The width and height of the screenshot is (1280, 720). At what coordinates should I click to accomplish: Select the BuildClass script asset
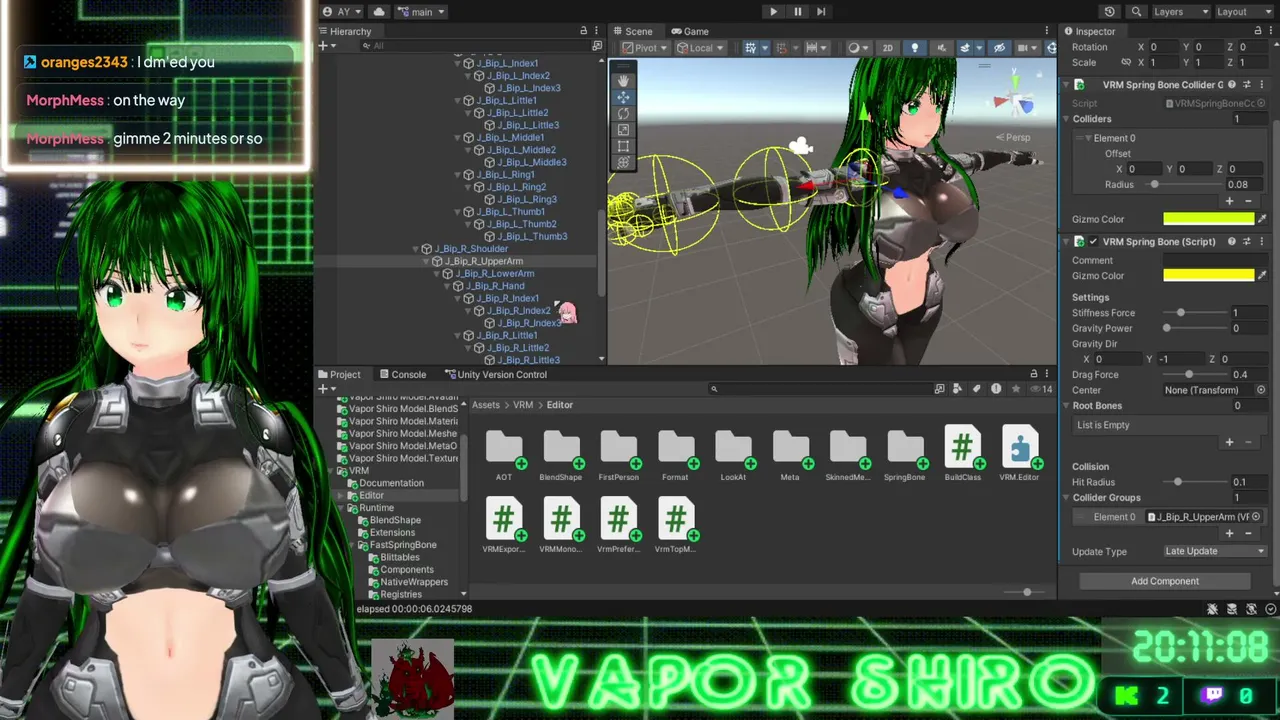(962, 455)
